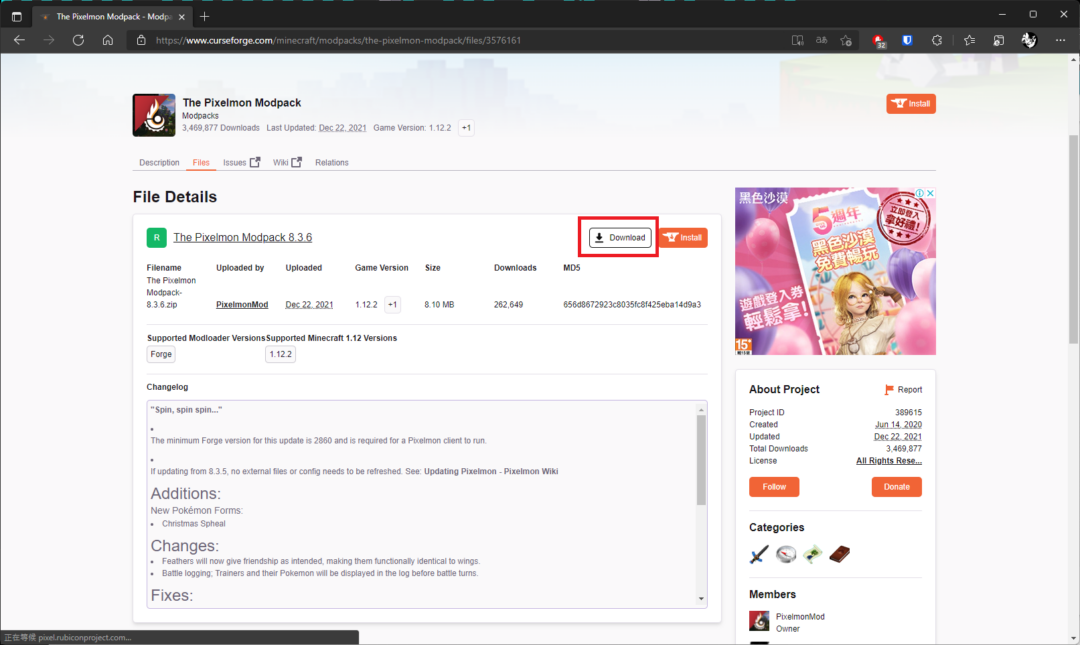This screenshot has height=645, width=1080.
Task: Click Install next to the Download button
Action: pos(683,238)
